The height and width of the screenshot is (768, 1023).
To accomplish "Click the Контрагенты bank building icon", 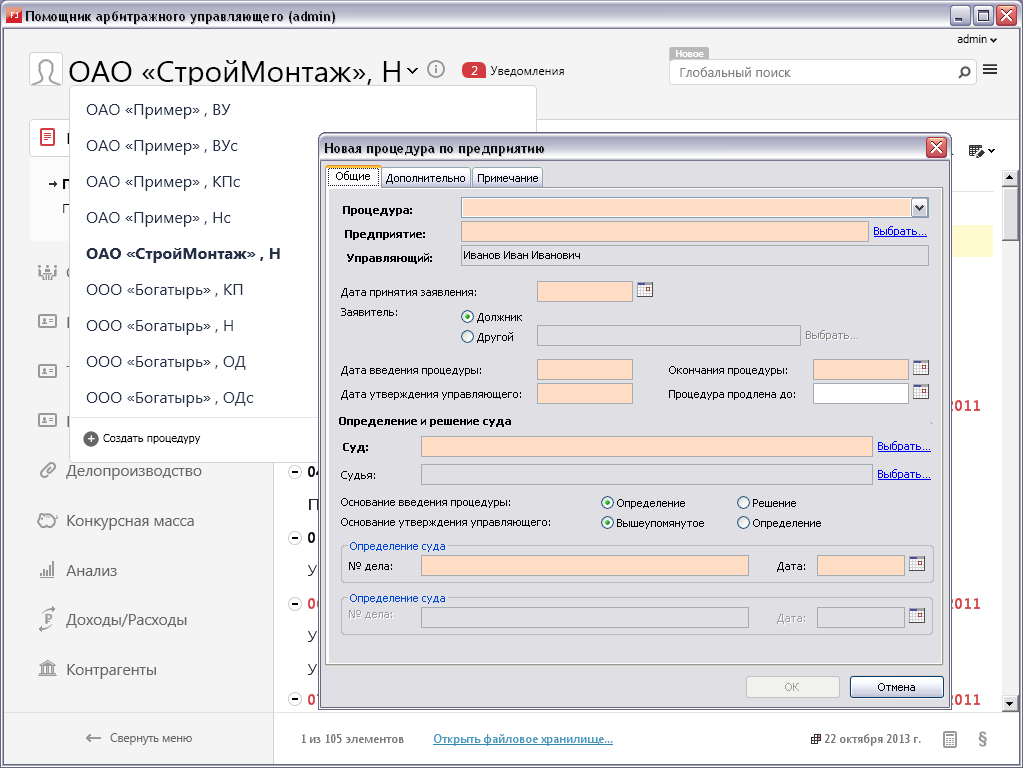I will point(47,669).
